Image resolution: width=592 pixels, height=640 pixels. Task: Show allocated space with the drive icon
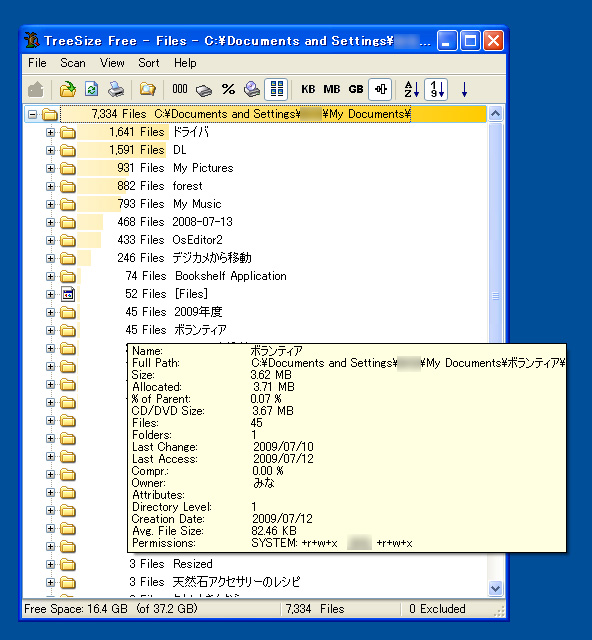click(204, 90)
